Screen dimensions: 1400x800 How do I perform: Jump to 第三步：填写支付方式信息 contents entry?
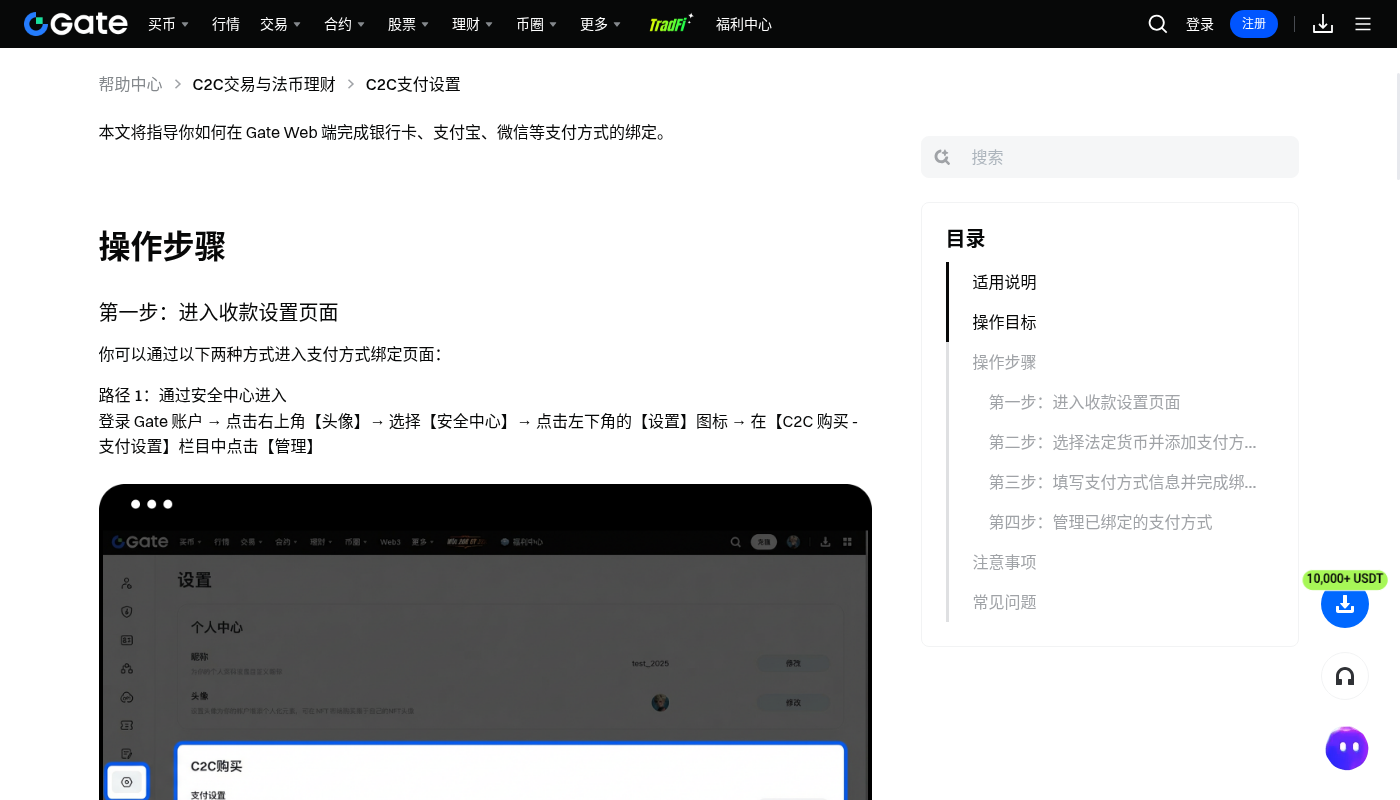pyautogui.click(x=1122, y=482)
